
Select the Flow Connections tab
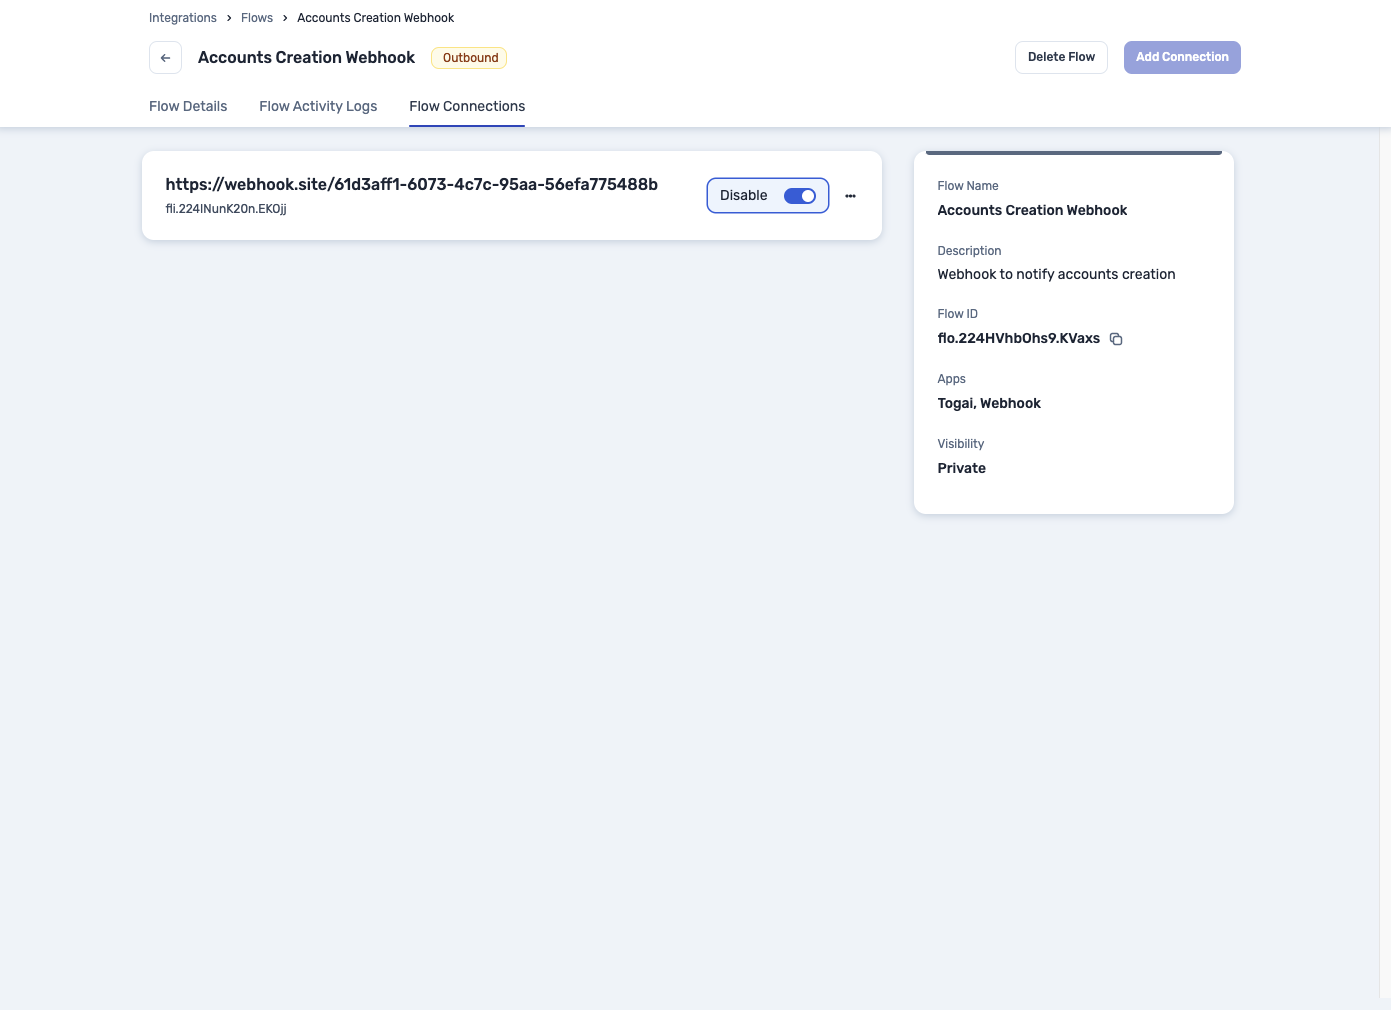(x=467, y=106)
